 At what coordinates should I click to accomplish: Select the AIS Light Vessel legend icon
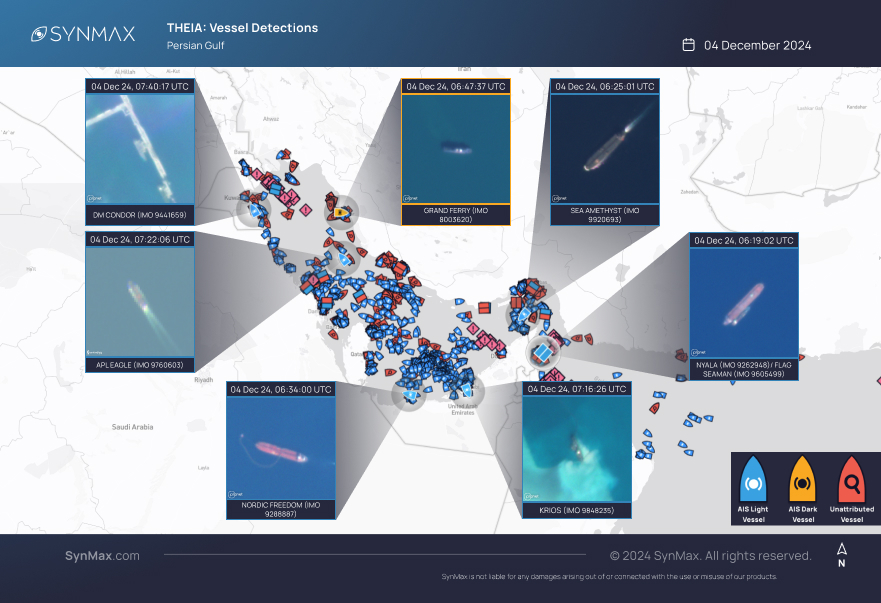pos(753,479)
